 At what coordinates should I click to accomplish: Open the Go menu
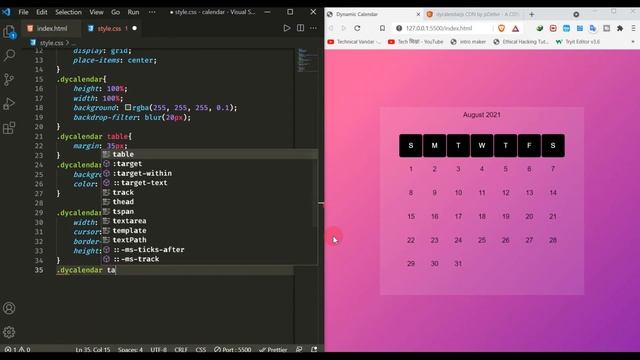tap(116, 12)
